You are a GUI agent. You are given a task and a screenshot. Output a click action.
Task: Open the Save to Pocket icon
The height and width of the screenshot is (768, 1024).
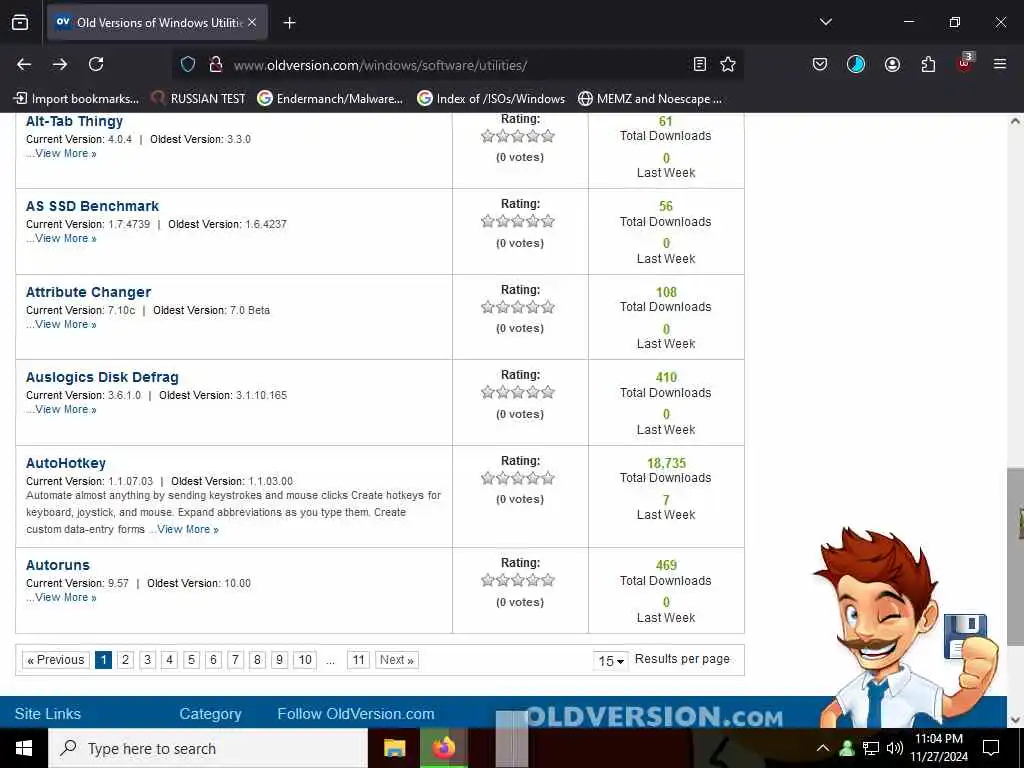tap(820, 64)
